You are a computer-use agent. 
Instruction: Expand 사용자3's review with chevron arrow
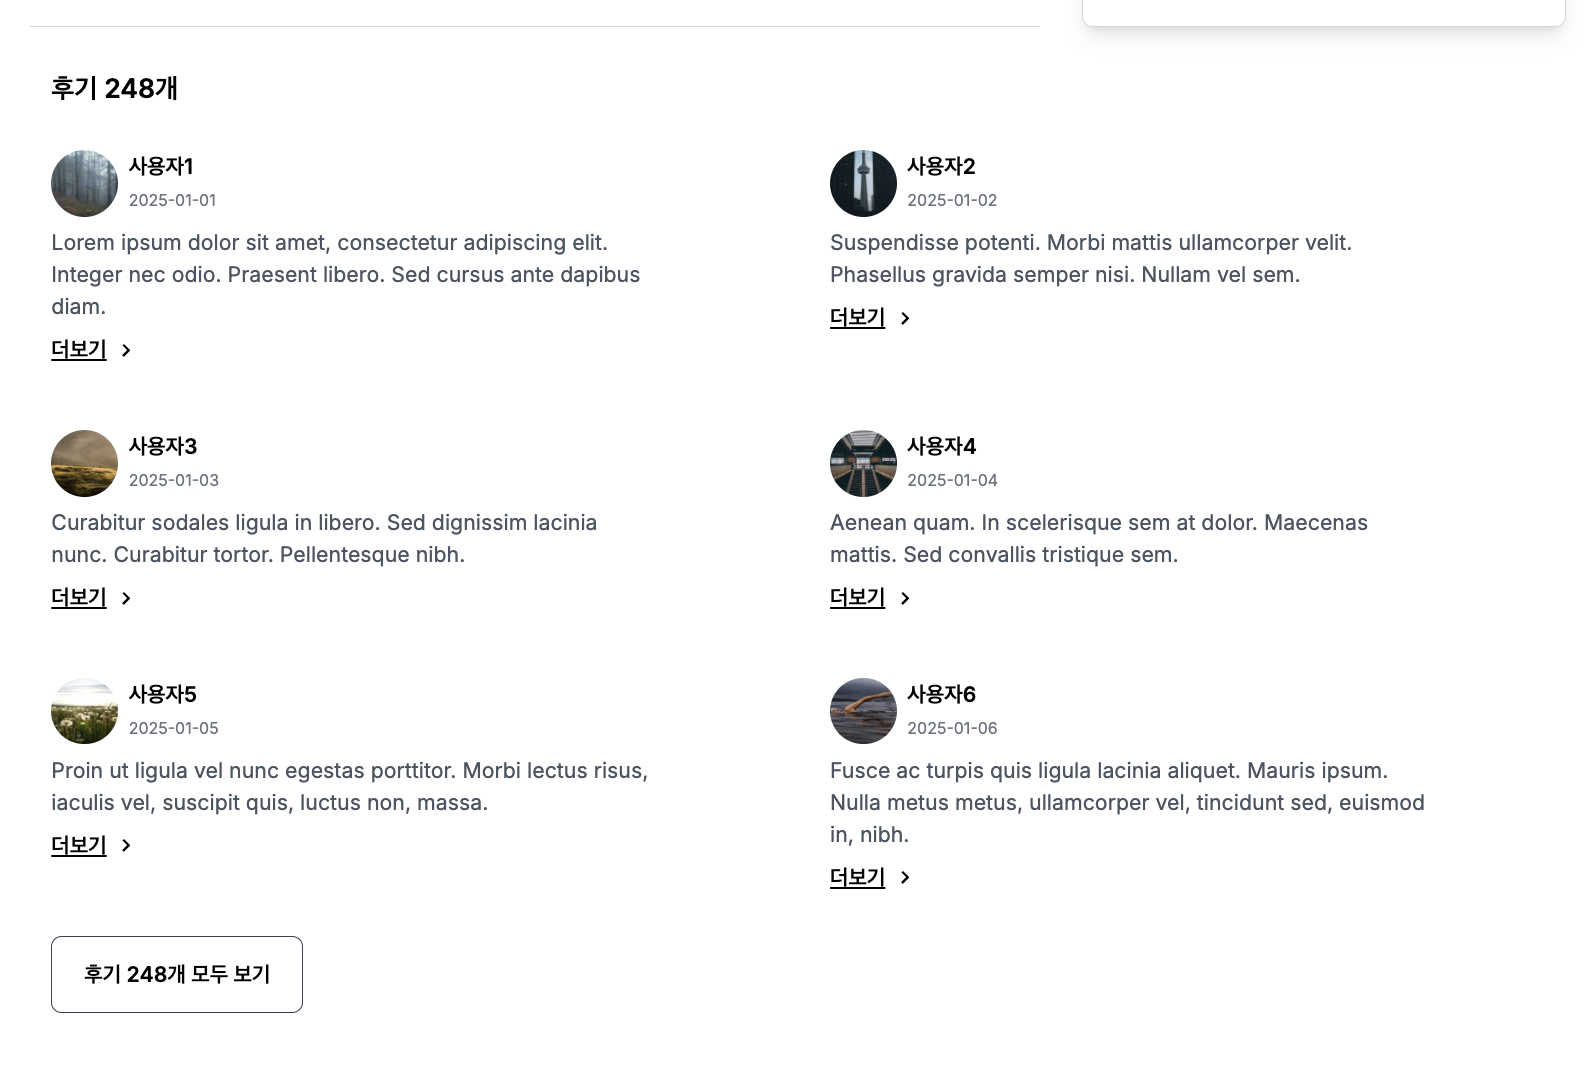coord(126,598)
